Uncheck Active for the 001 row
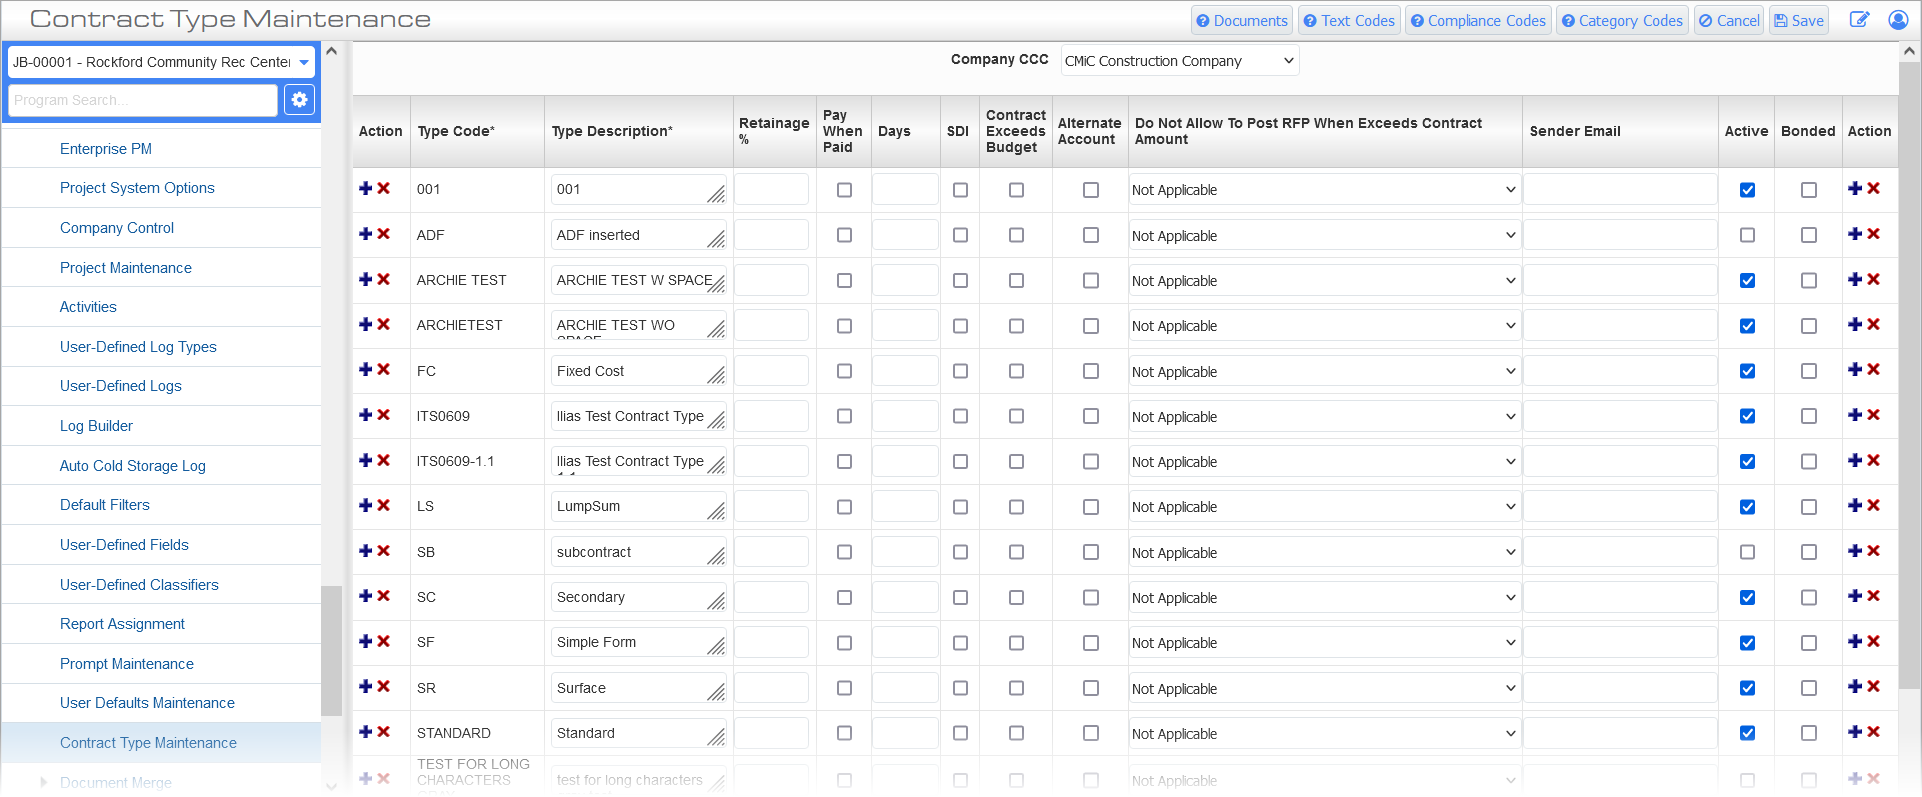Screen dimensions: 1922x797 click(1747, 190)
